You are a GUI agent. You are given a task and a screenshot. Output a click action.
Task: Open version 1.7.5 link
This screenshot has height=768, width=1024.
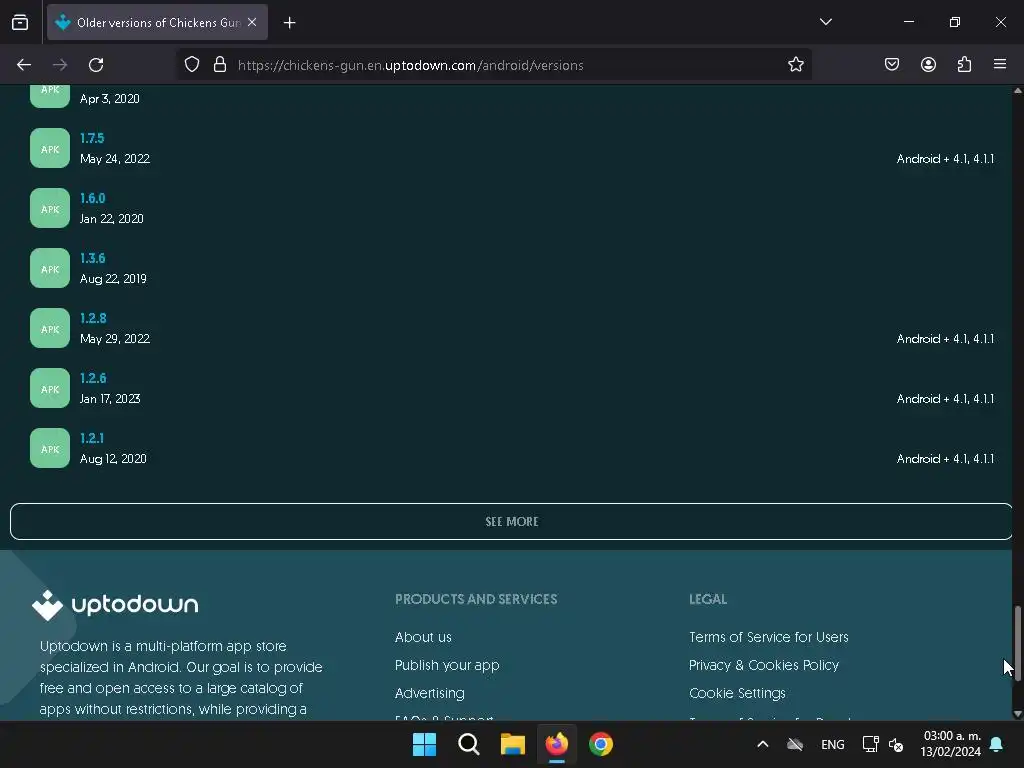[92, 138]
